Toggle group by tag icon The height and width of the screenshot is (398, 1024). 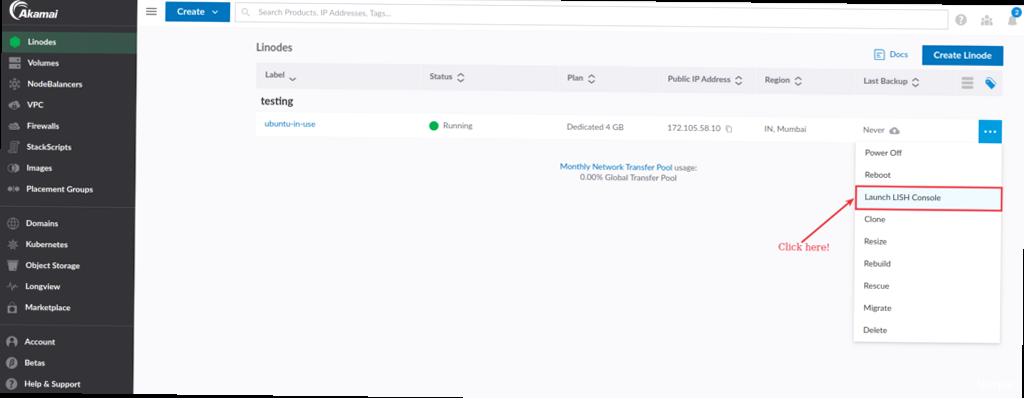tap(990, 83)
